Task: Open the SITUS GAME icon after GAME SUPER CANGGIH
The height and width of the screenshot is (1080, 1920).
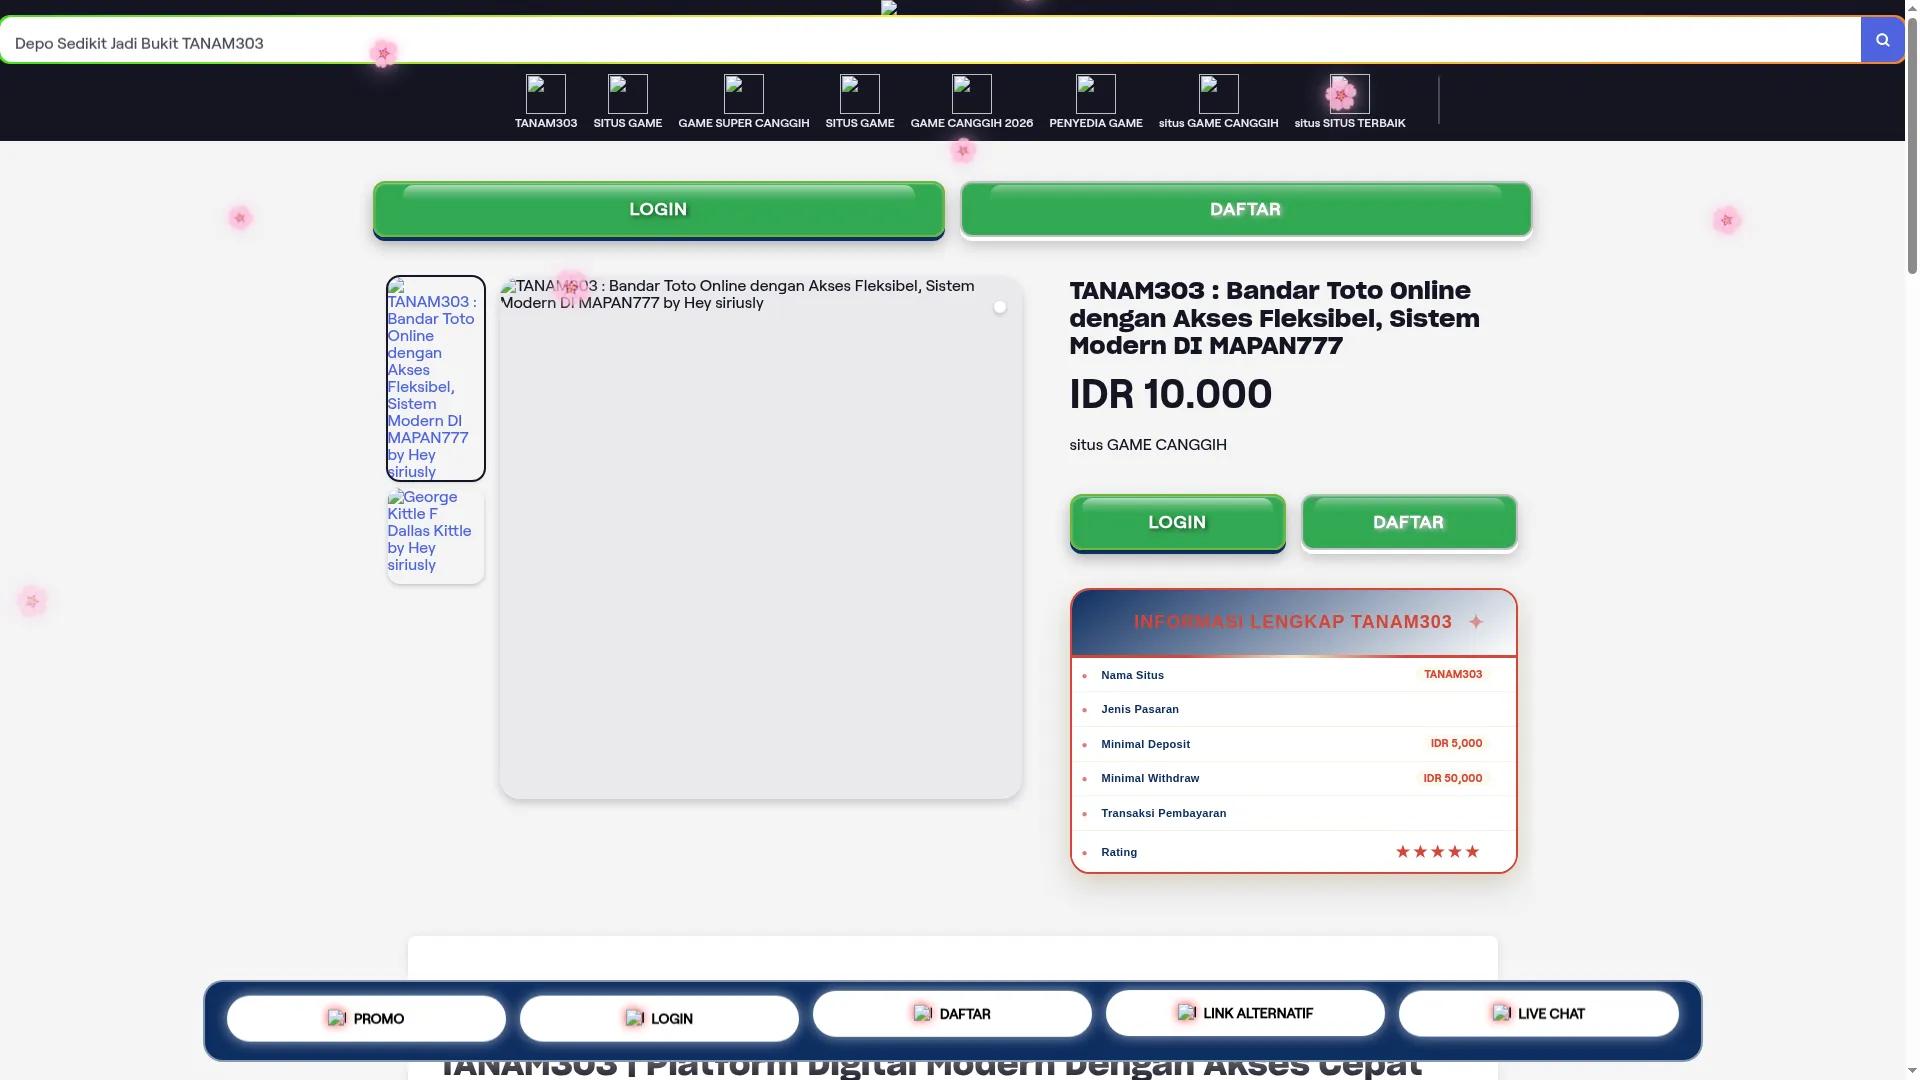Action: (860, 94)
